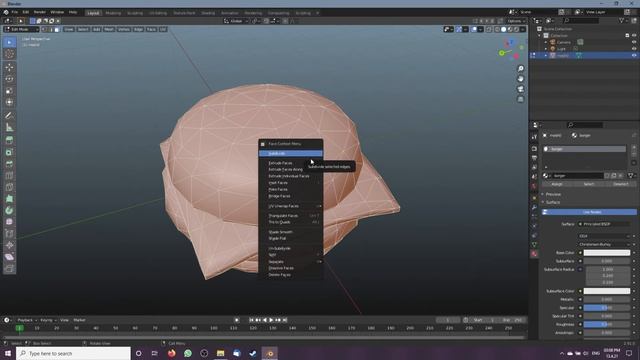Screen dimensions: 640x360
Task: Select the Cursor tool in toolbar
Action: 9,54
